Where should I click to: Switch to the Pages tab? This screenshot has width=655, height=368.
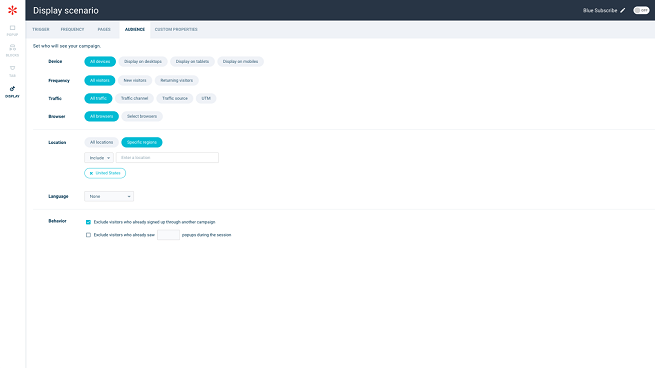[104, 29]
